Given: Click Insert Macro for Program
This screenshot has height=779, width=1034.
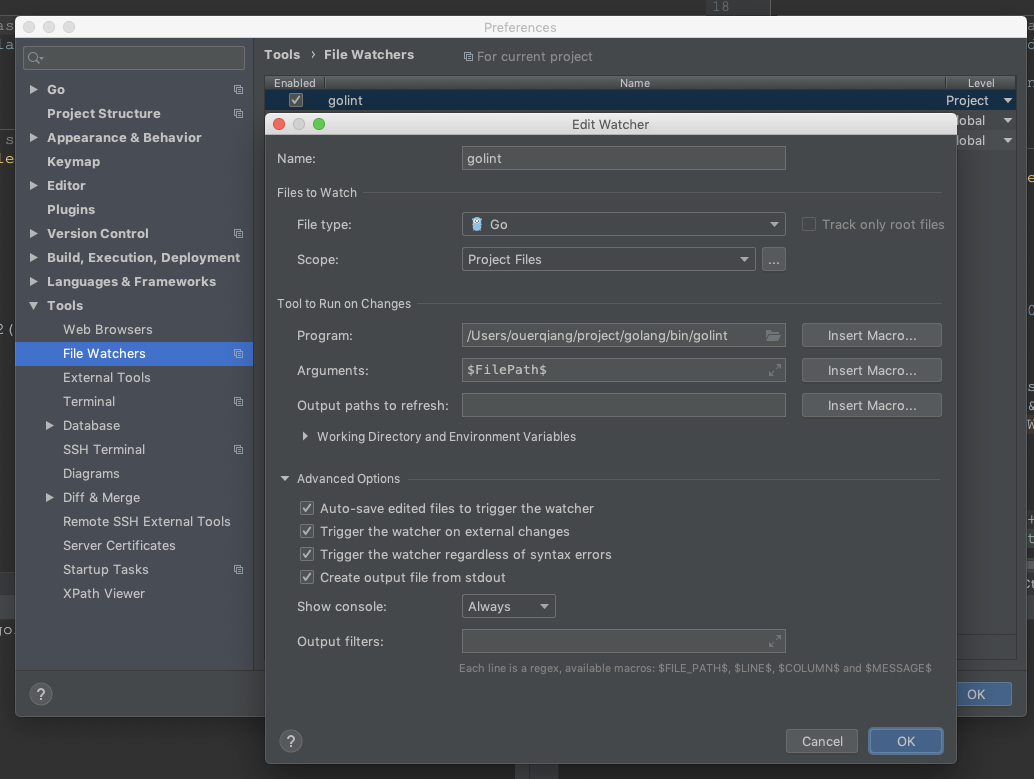Looking at the screenshot, I should pyautogui.click(x=872, y=335).
